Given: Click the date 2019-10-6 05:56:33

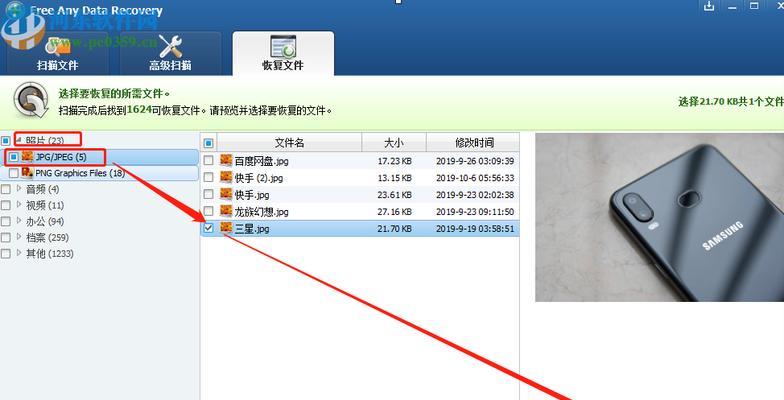Looking at the screenshot, I should [x=475, y=178].
